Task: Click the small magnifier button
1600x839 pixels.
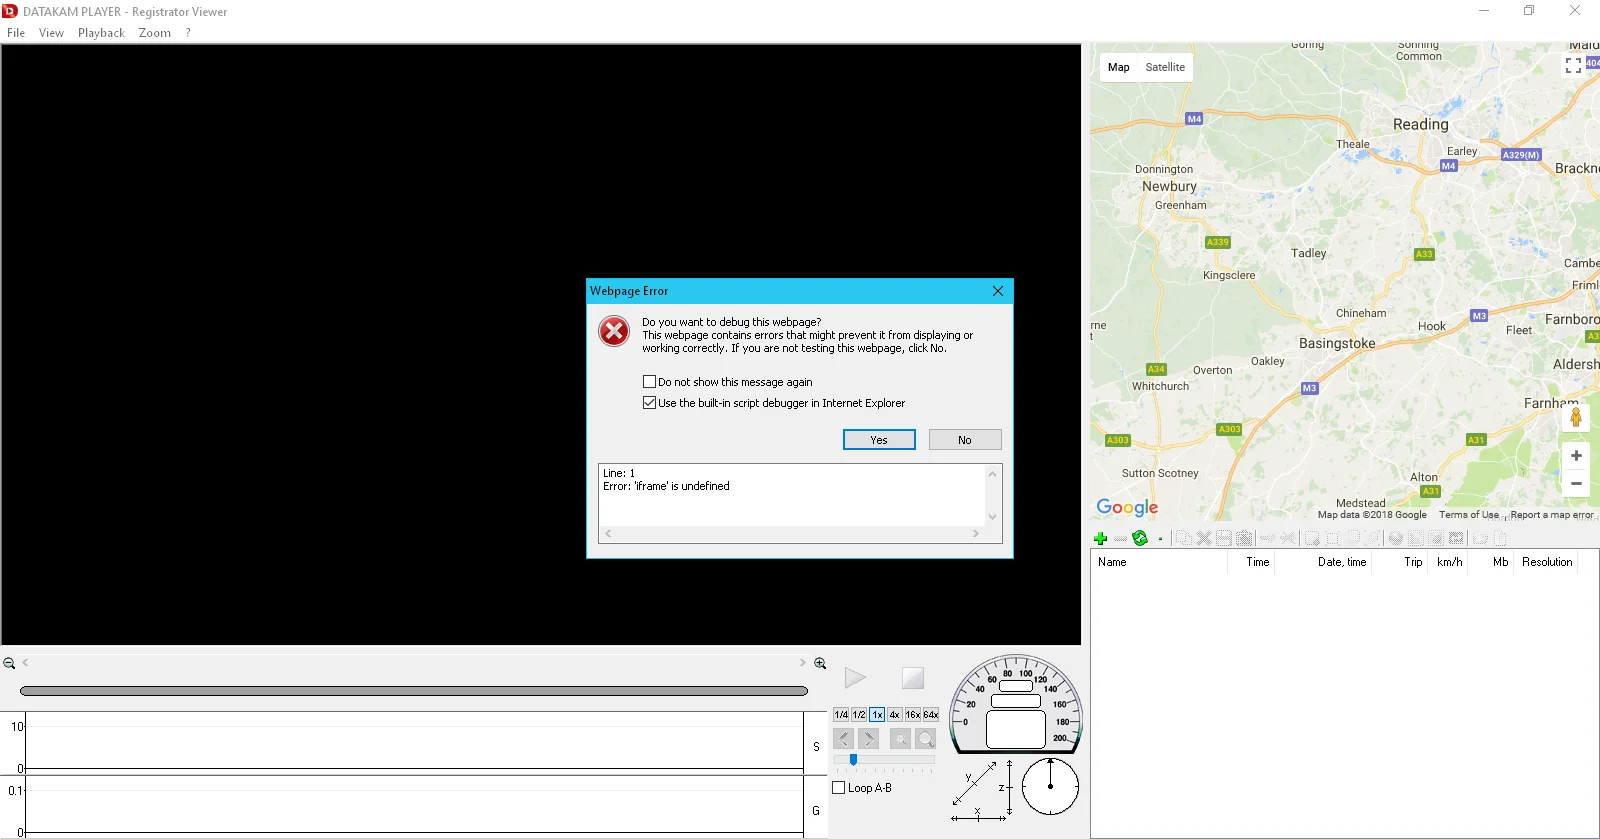Action: coord(900,739)
